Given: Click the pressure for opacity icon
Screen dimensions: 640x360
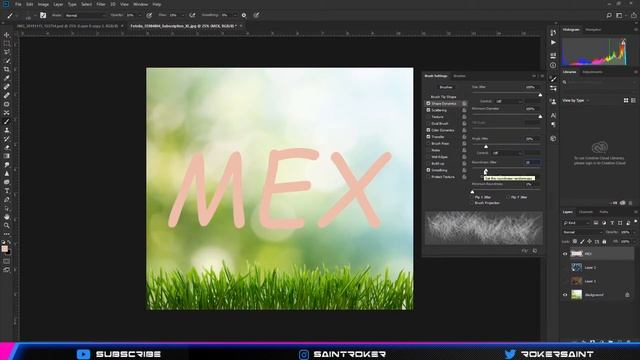Looking at the screenshot, I should coord(149,15).
